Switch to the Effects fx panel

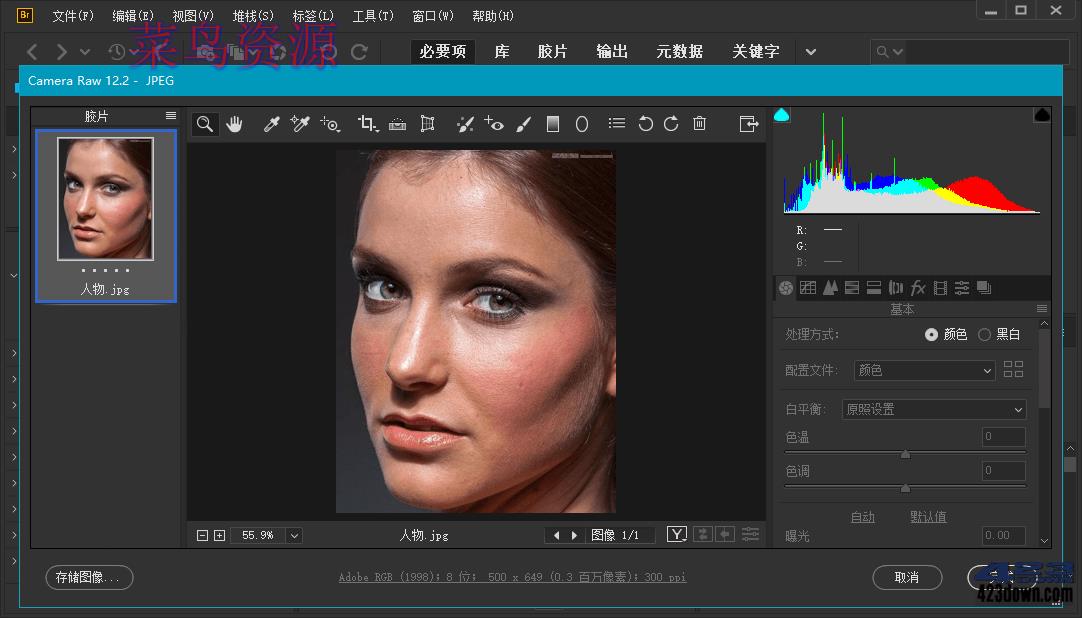917,288
